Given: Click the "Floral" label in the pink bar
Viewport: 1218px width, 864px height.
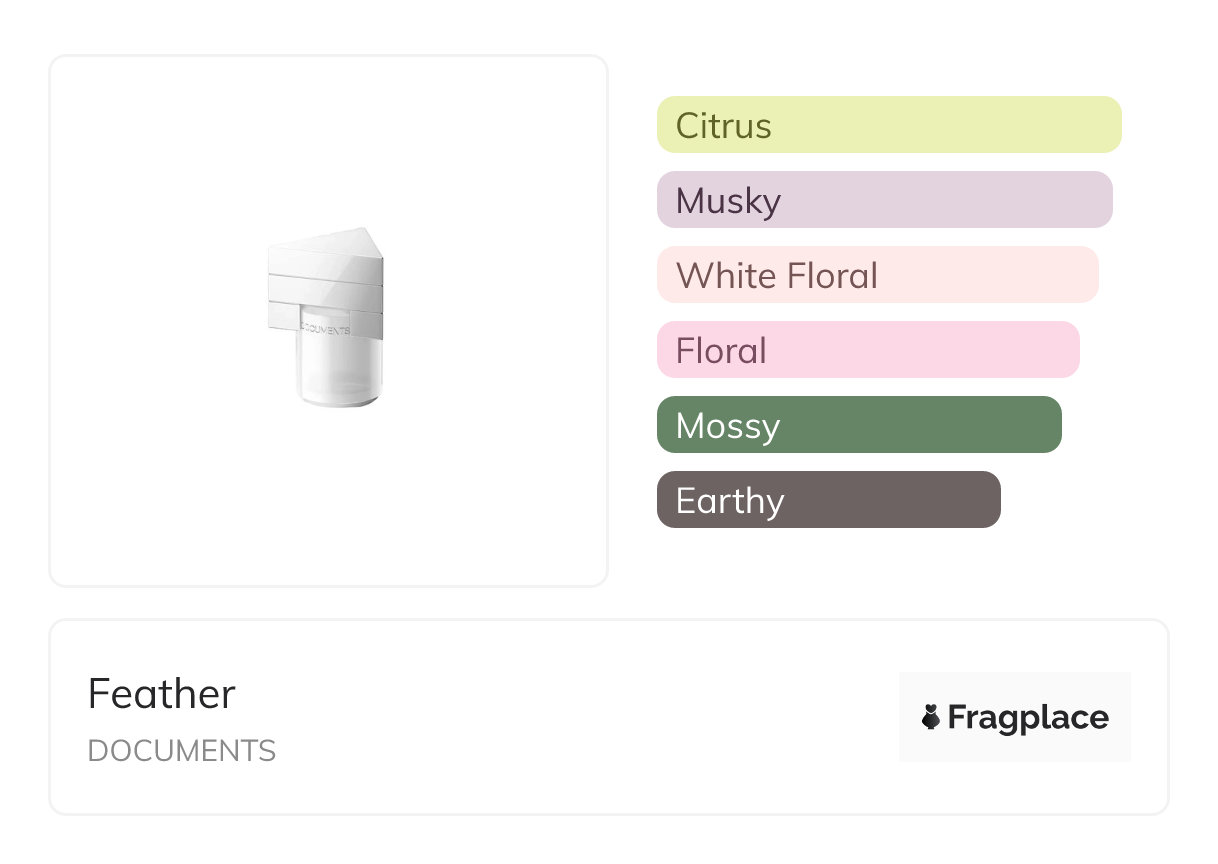Looking at the screenshot, I should (721, 351).
